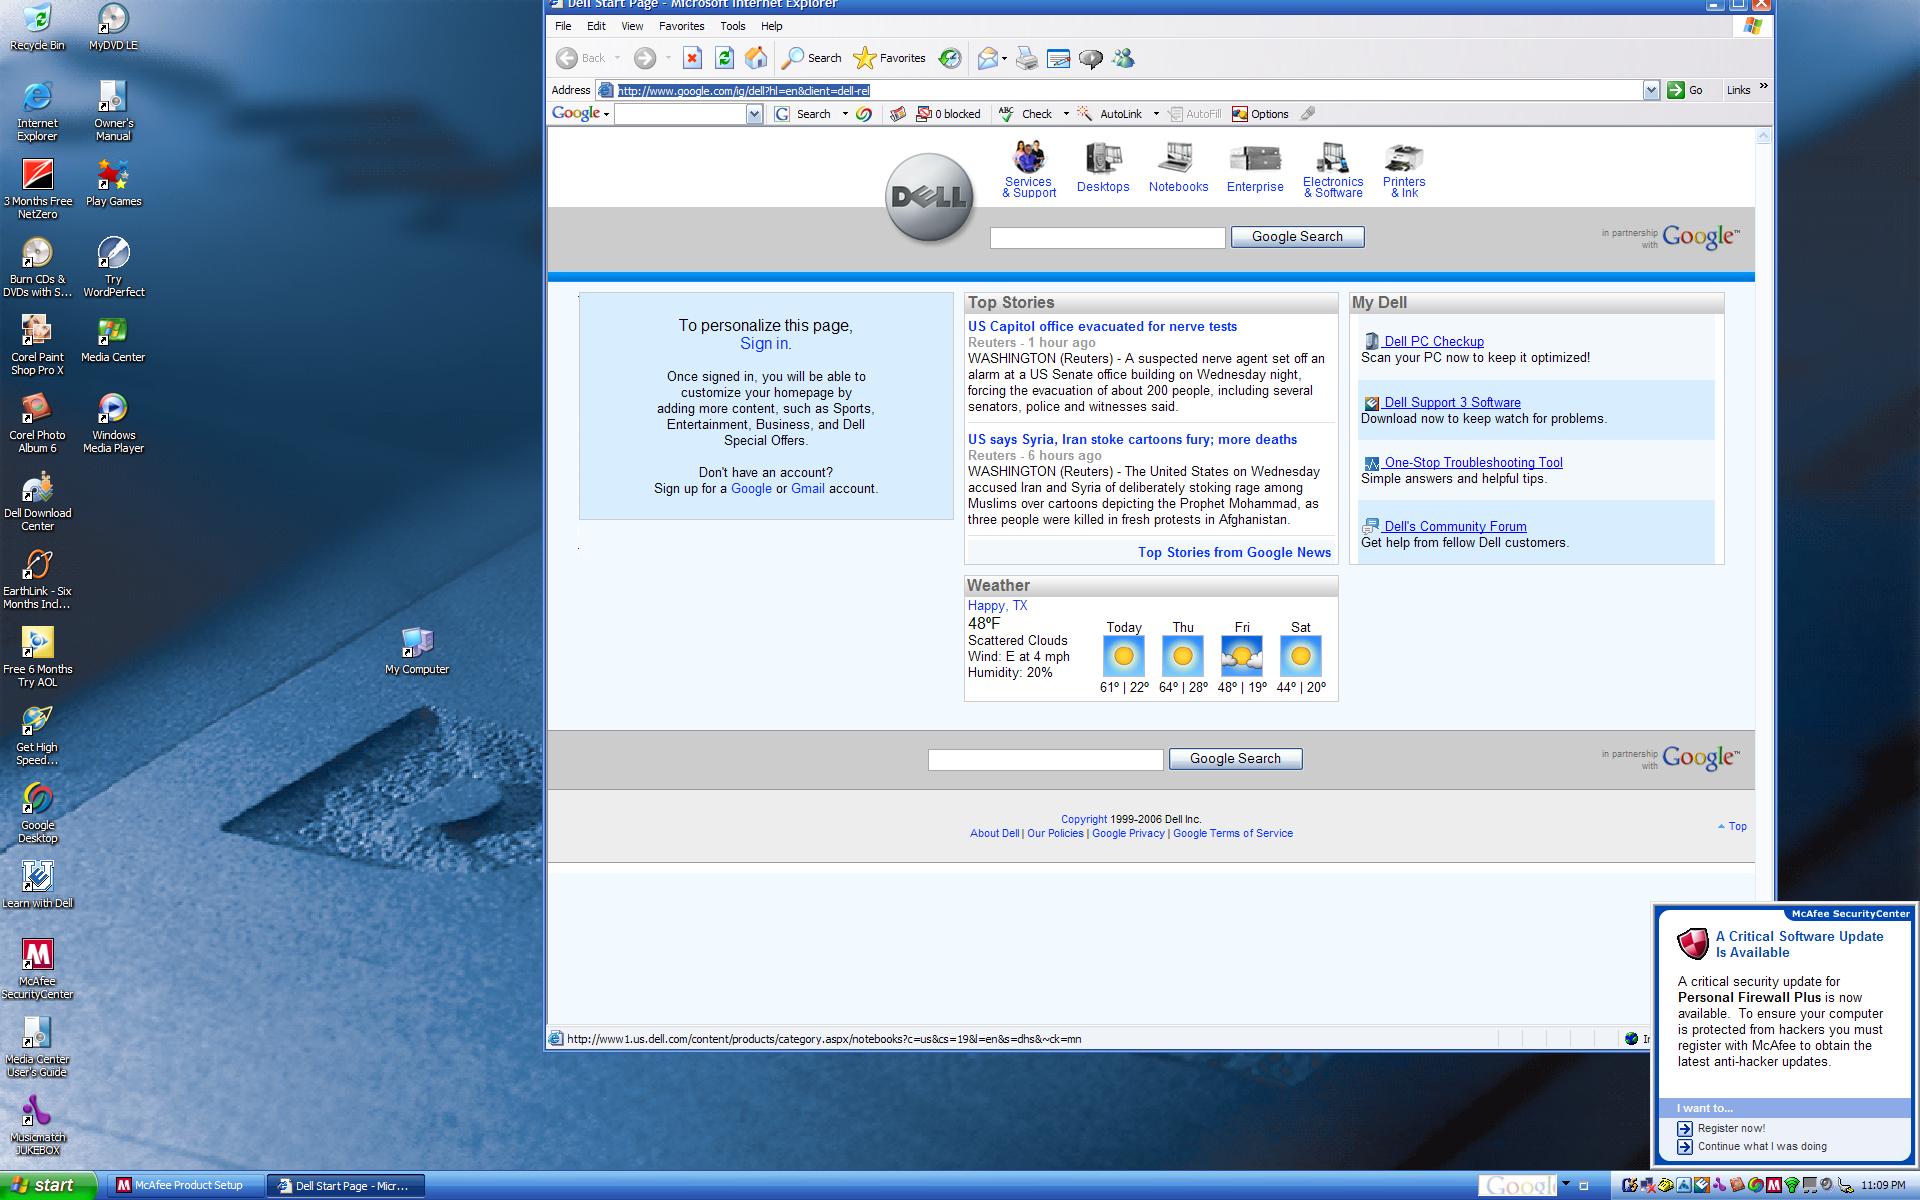Open the Google Desktop deskbar dropdown arrow
The height and width of the screenshot is (1200, 1920).
[x=1566, y=1185]
